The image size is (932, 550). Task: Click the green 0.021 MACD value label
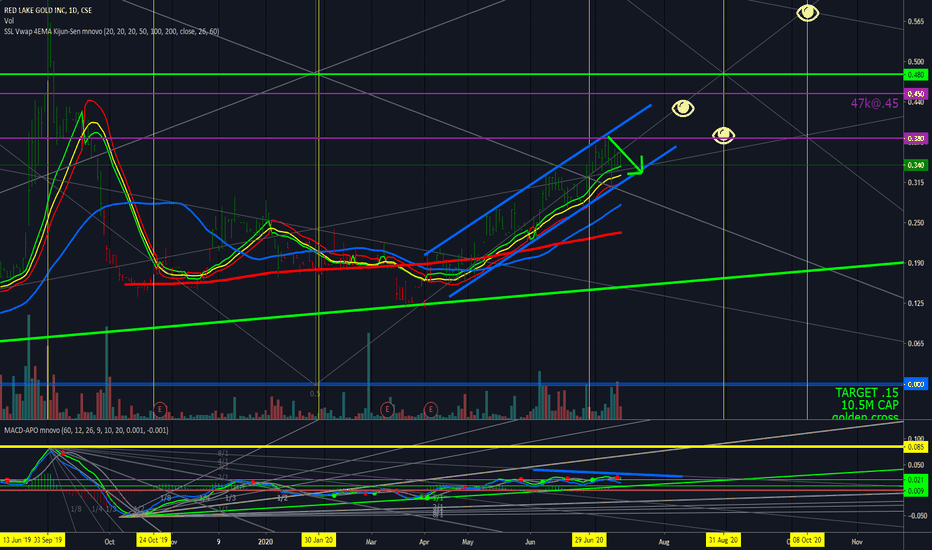[x=915, y=479]
